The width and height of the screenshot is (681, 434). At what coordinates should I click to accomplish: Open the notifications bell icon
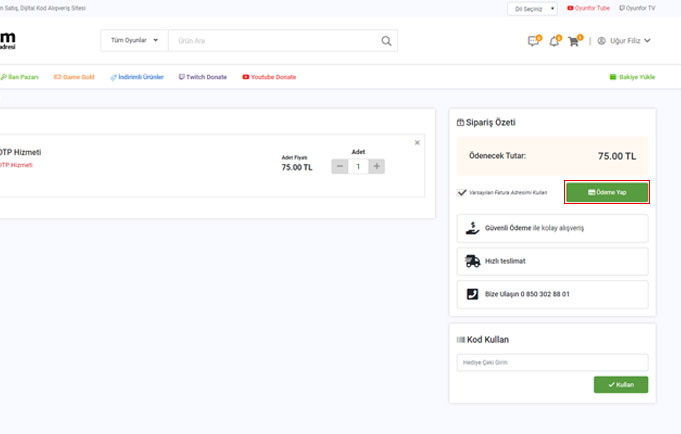tap(554, 41)
